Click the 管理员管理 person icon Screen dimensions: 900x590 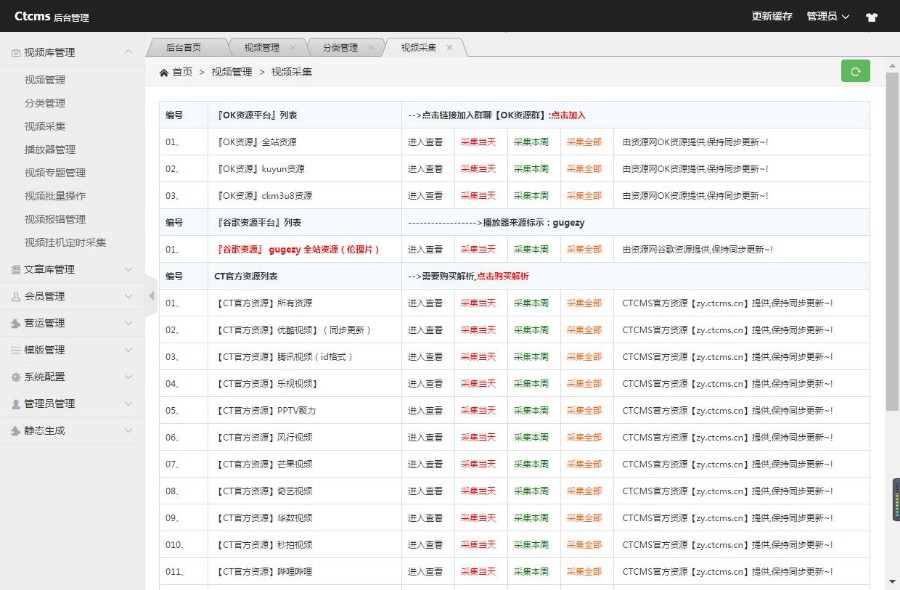(x=16, y=403)
